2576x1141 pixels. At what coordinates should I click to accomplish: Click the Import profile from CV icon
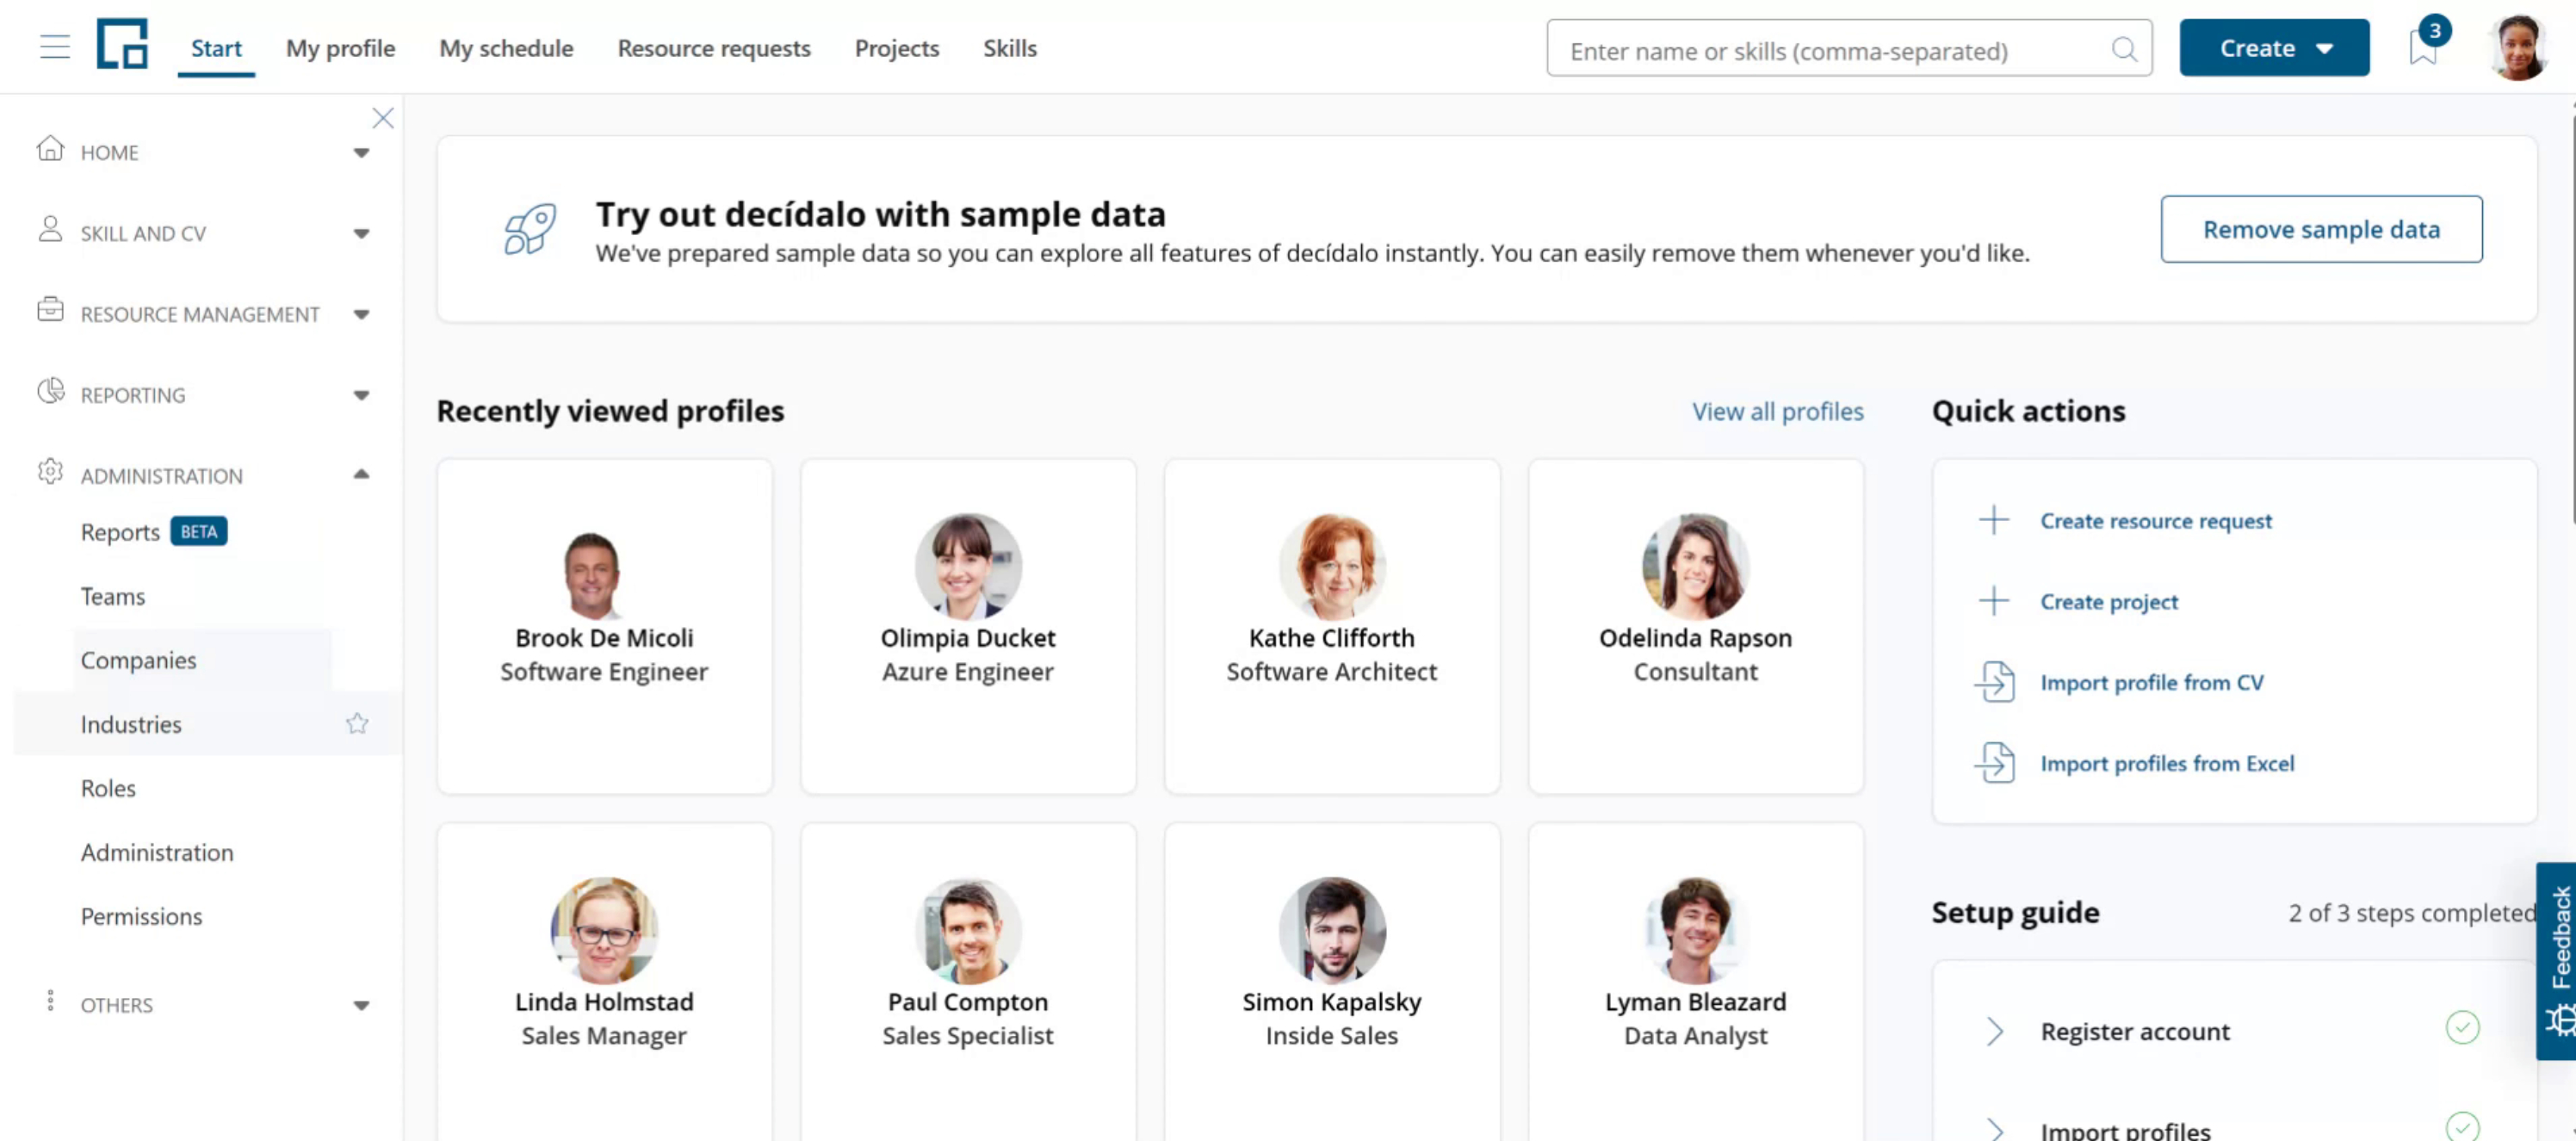1994,682
